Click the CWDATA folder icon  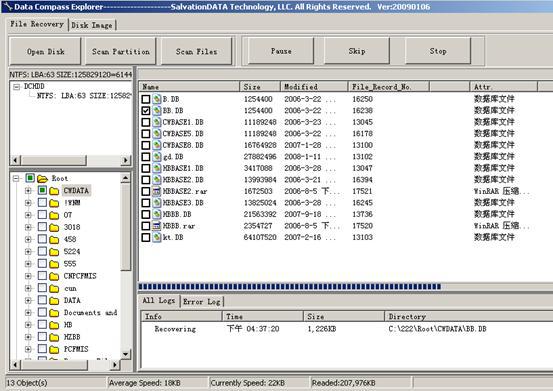54,191
